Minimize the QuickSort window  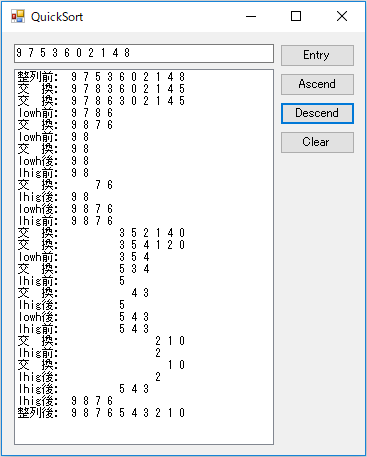coord(251,16)
